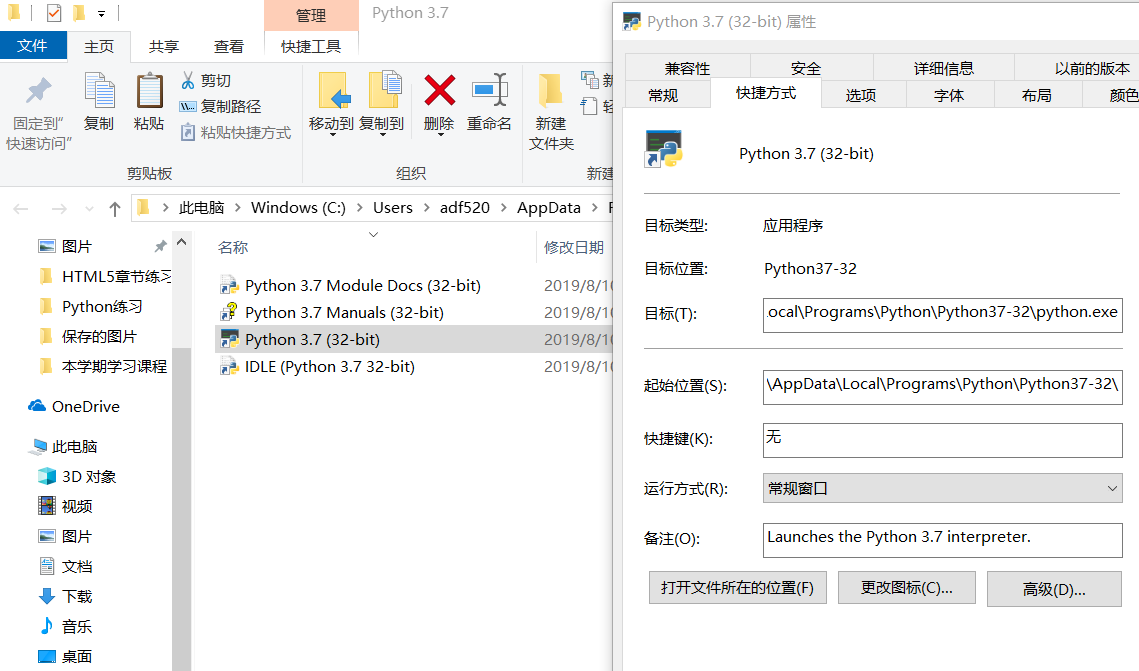The height and width of the screenshot is (671, 1139).
Task: Click adf520 in the address breadcrumb
Action: [465, 208]
